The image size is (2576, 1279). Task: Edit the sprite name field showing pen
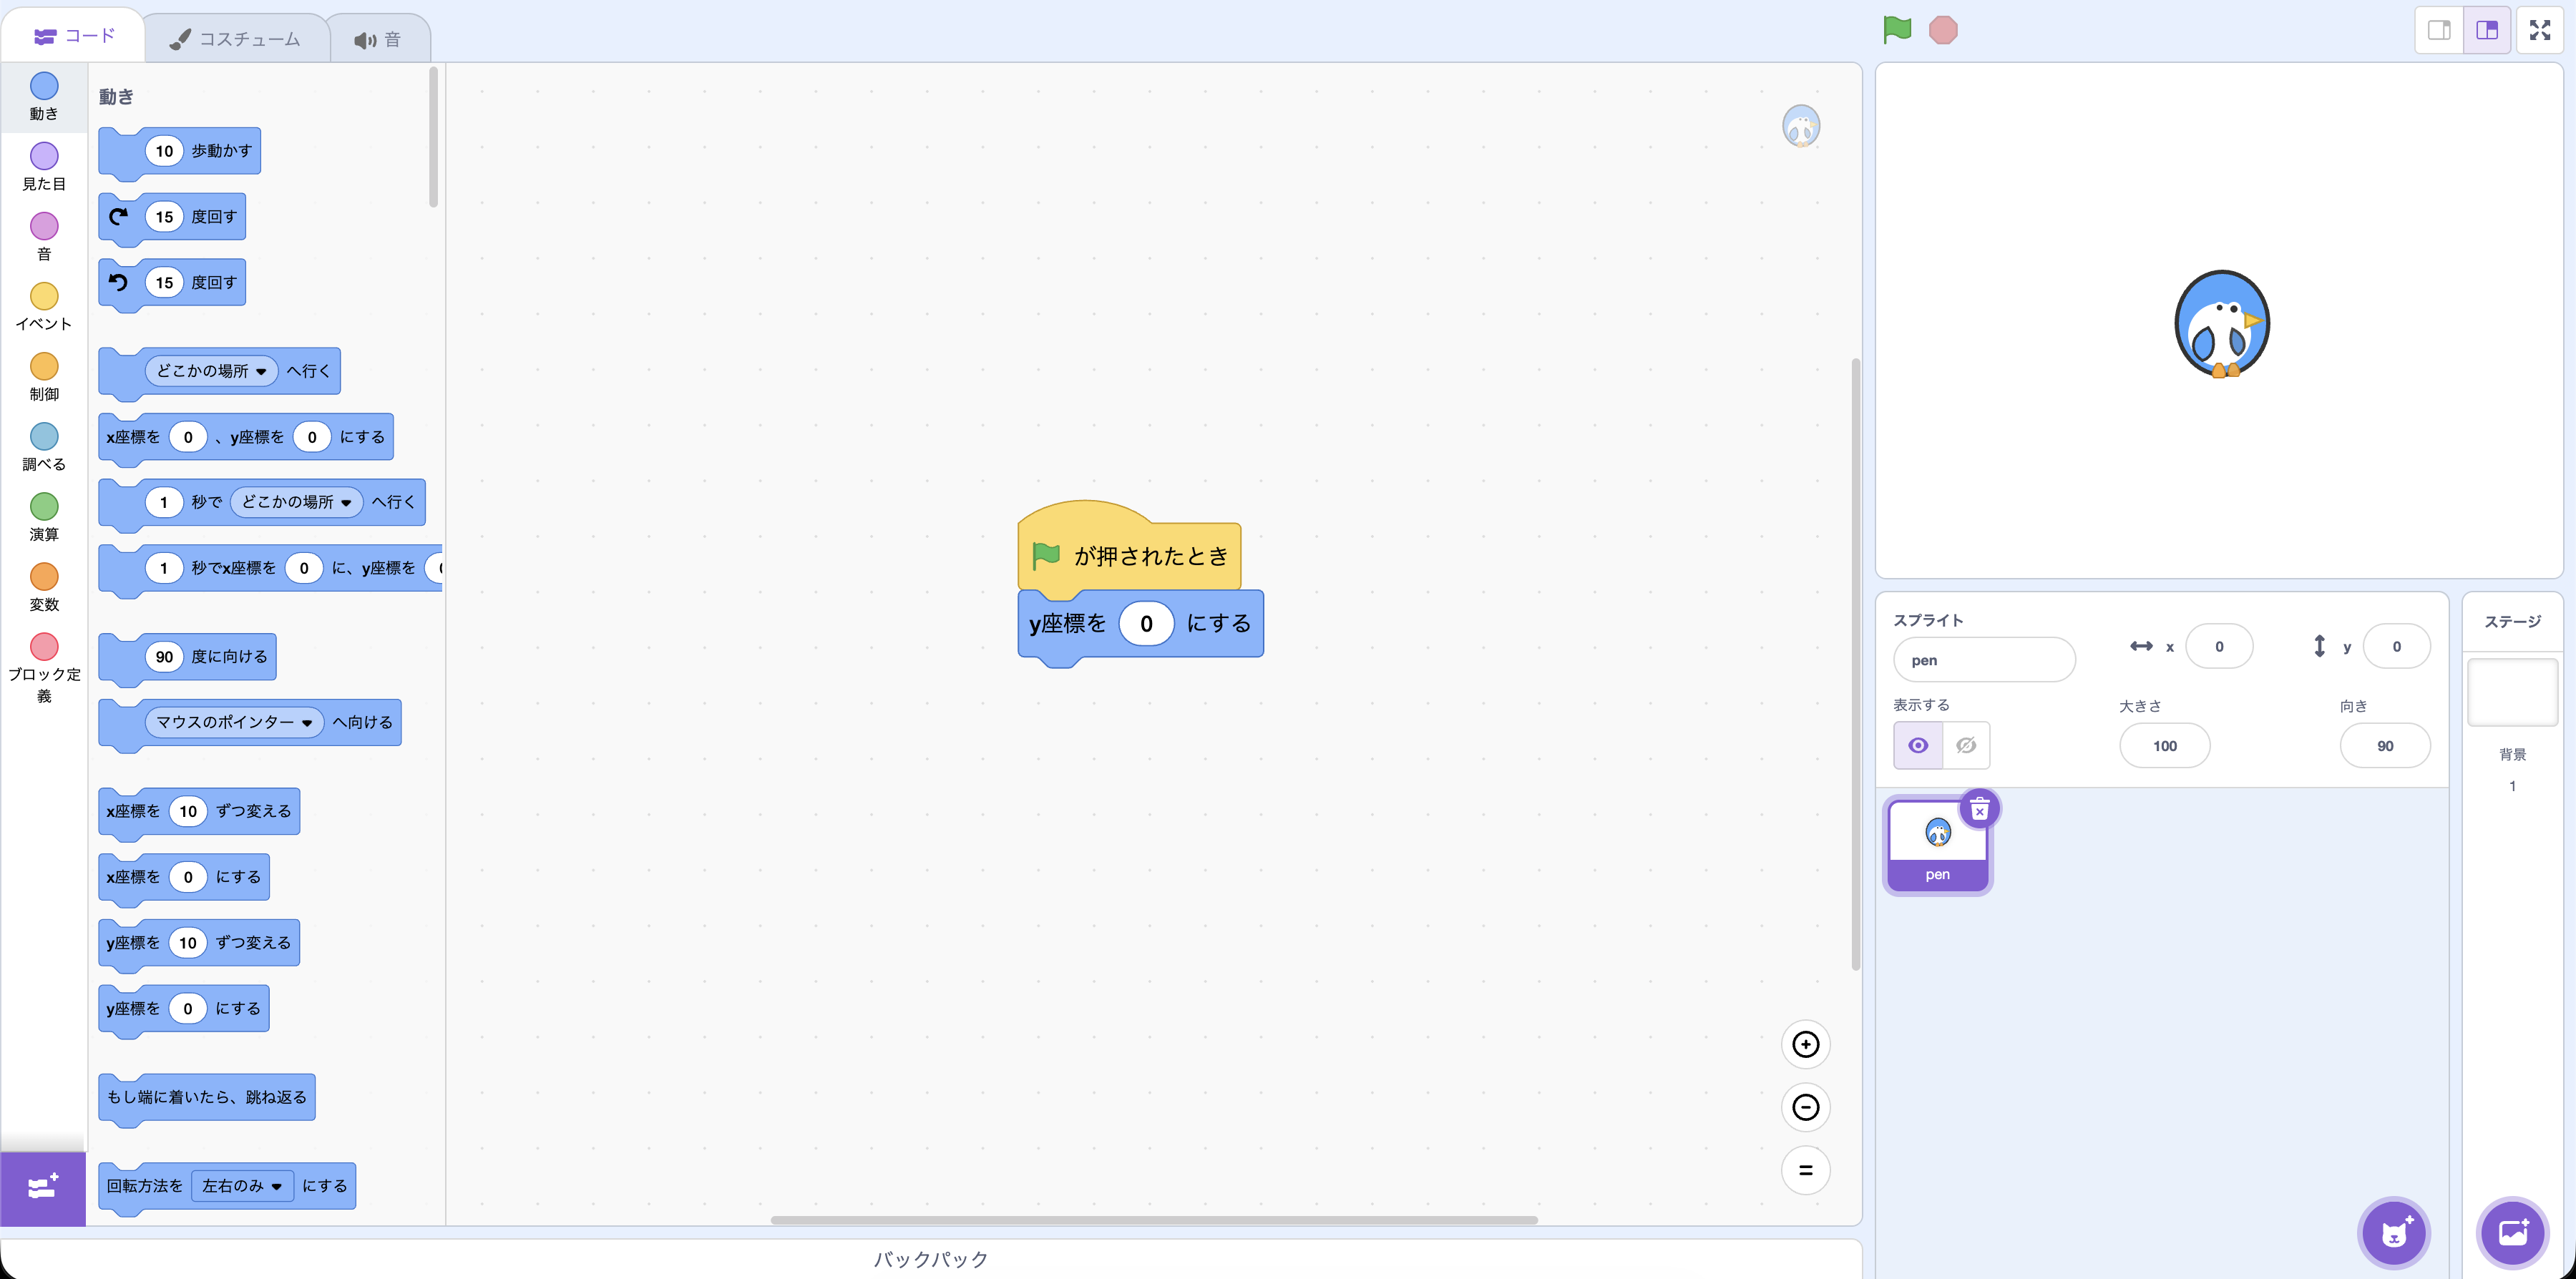(x=1984, y=659)
